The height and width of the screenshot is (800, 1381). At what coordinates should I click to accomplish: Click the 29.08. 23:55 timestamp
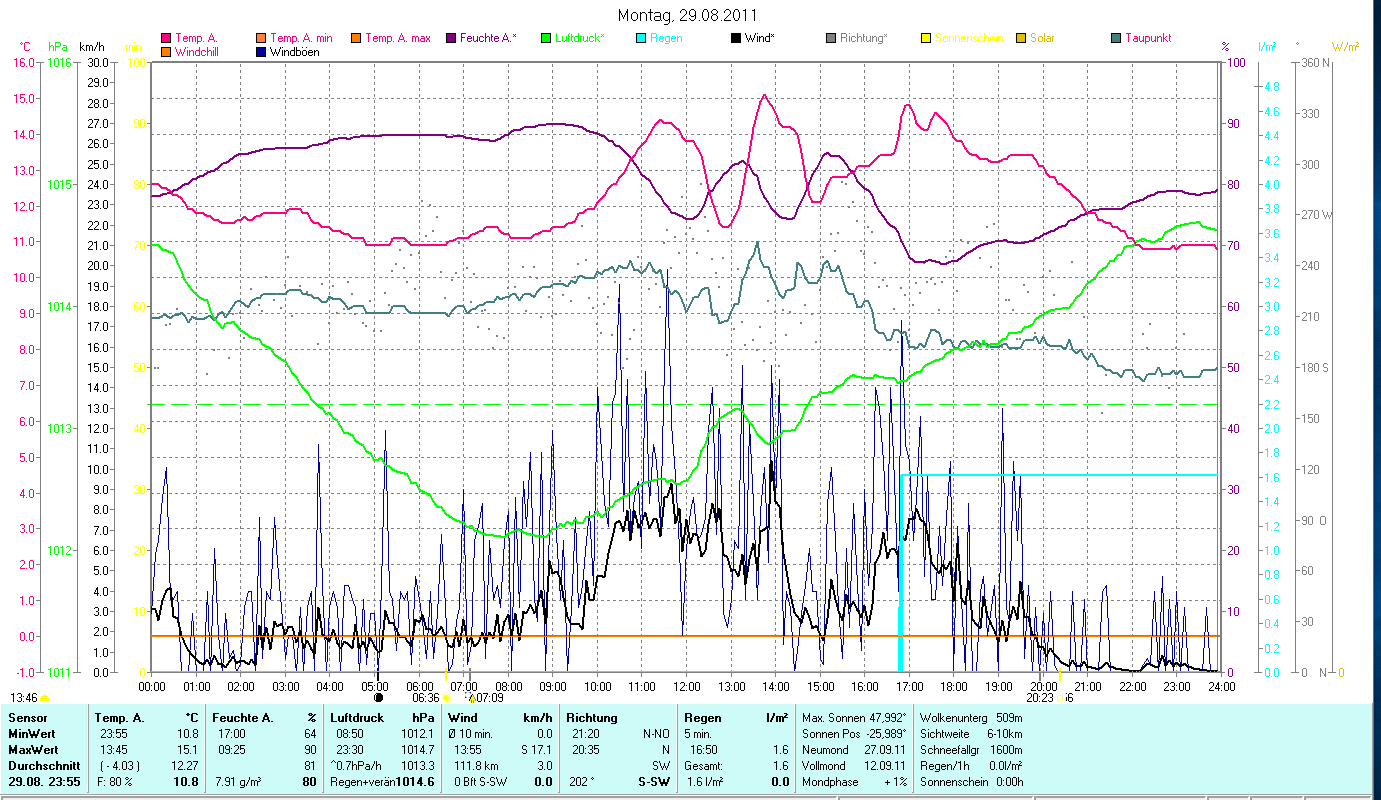tap(42, 781)
